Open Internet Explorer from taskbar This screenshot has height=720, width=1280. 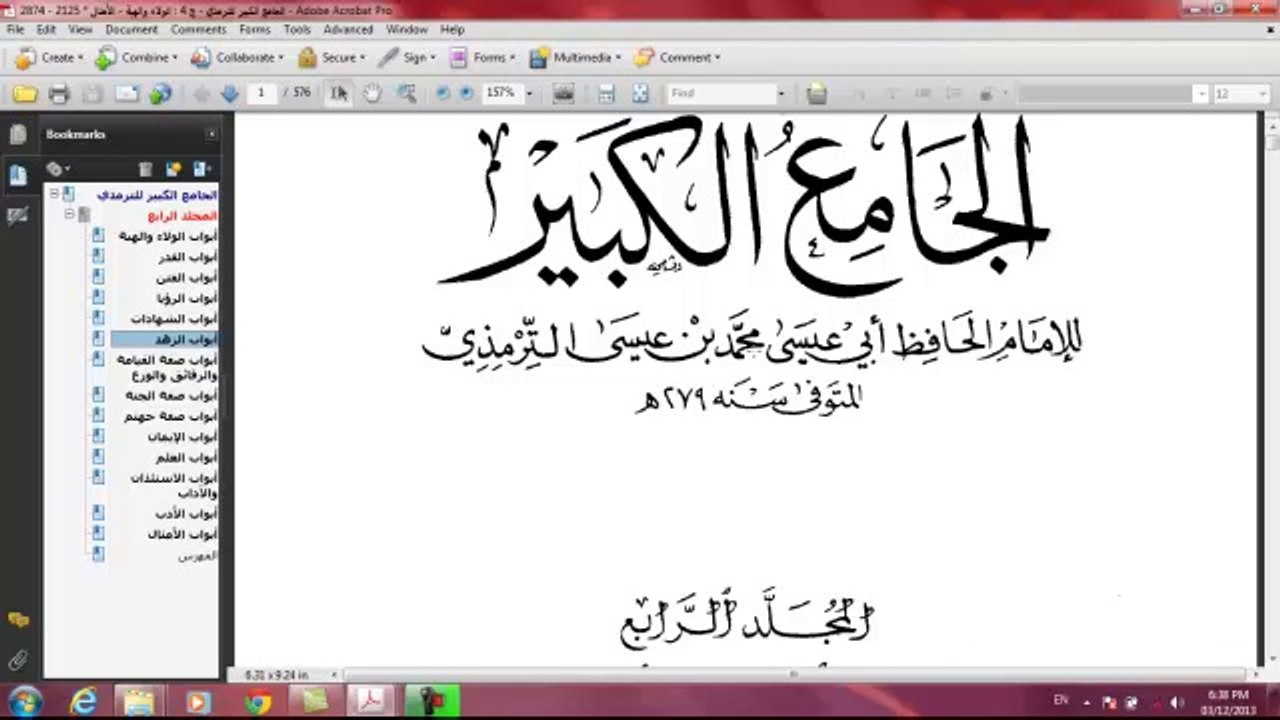84,701
